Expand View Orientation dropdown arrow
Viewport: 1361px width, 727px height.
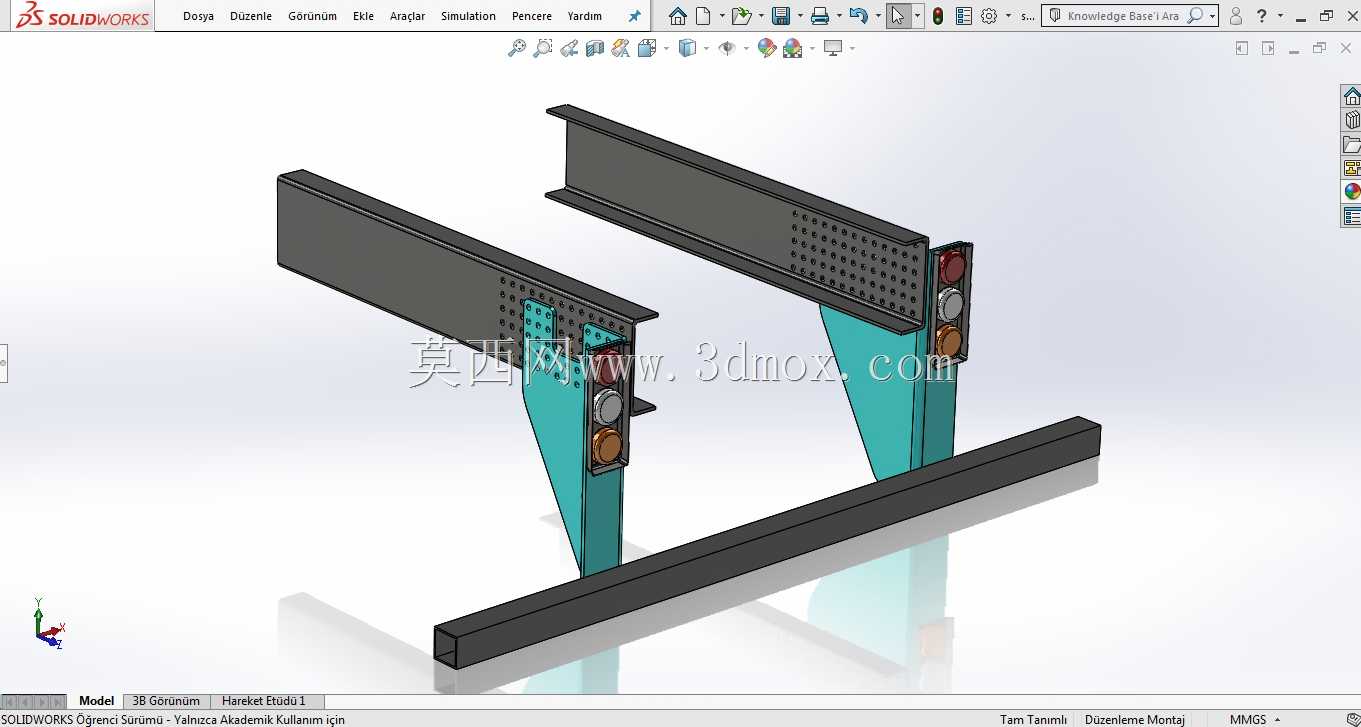click(665, 48)
